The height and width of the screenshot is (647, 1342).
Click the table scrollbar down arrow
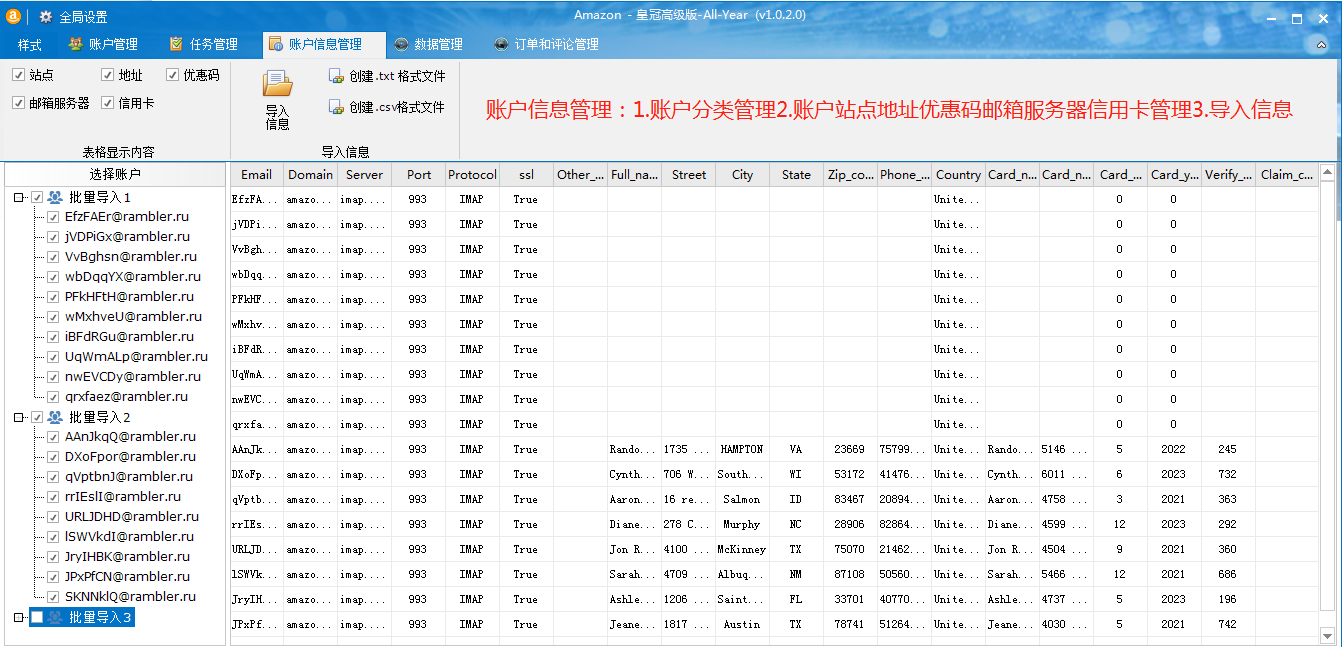pos(1326,634)
